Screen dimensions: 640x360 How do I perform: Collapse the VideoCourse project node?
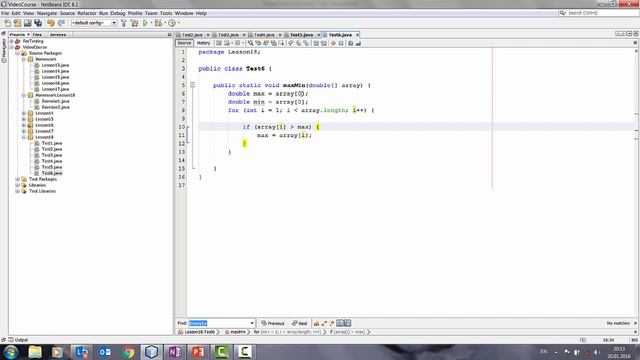tap(11, 47)
